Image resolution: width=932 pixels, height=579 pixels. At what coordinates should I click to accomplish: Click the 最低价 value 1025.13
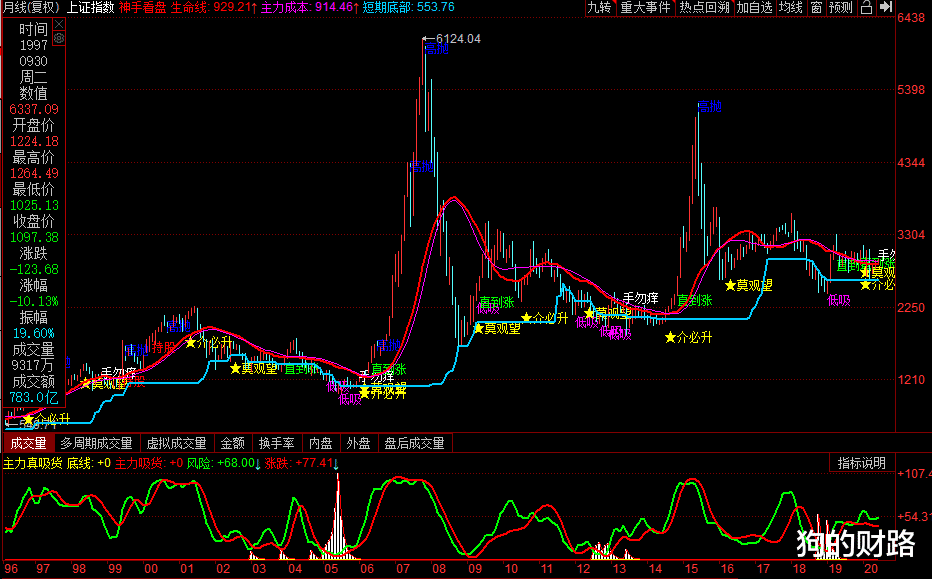click(34, 206)
